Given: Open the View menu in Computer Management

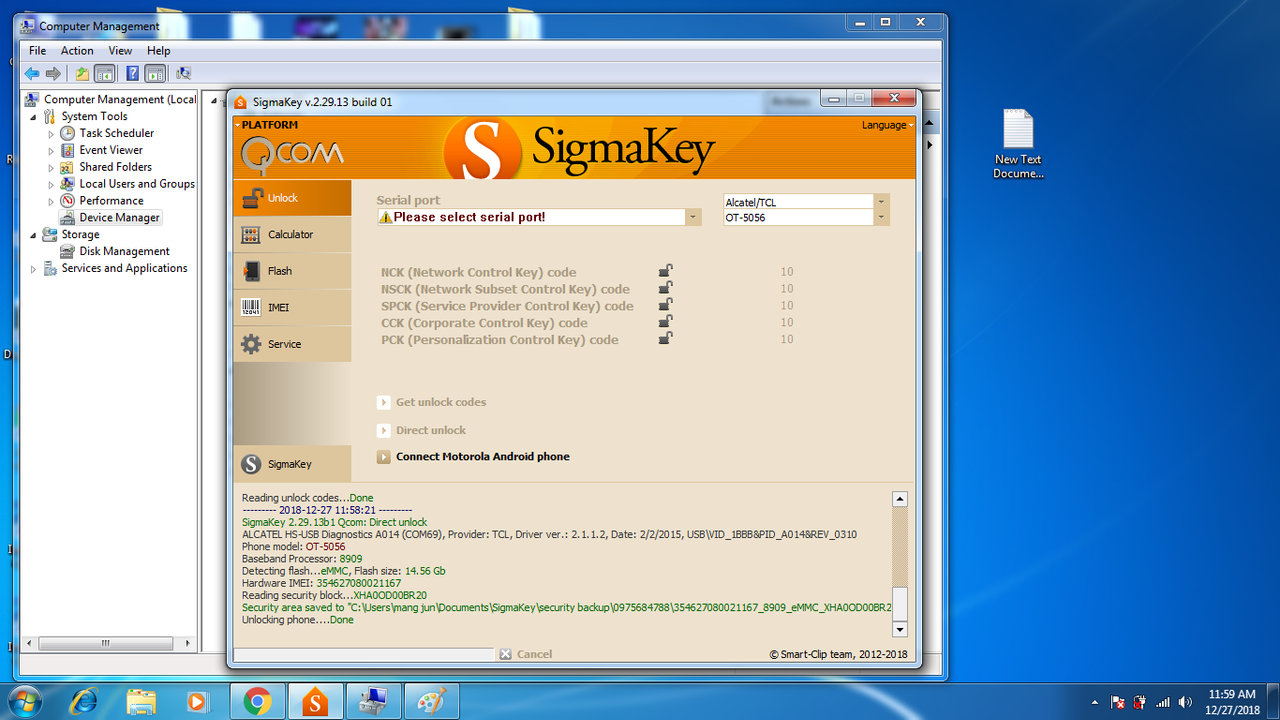Looking at the screenshot, I should (120, 50).
